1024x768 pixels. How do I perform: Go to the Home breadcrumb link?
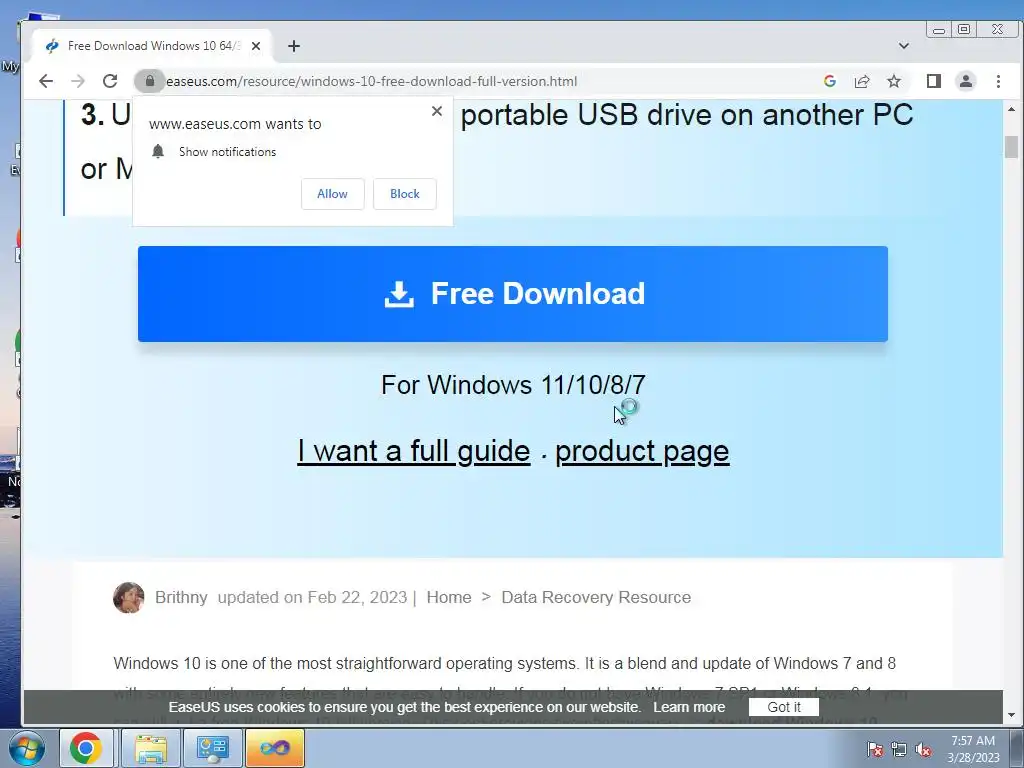(x=449, y=598)
